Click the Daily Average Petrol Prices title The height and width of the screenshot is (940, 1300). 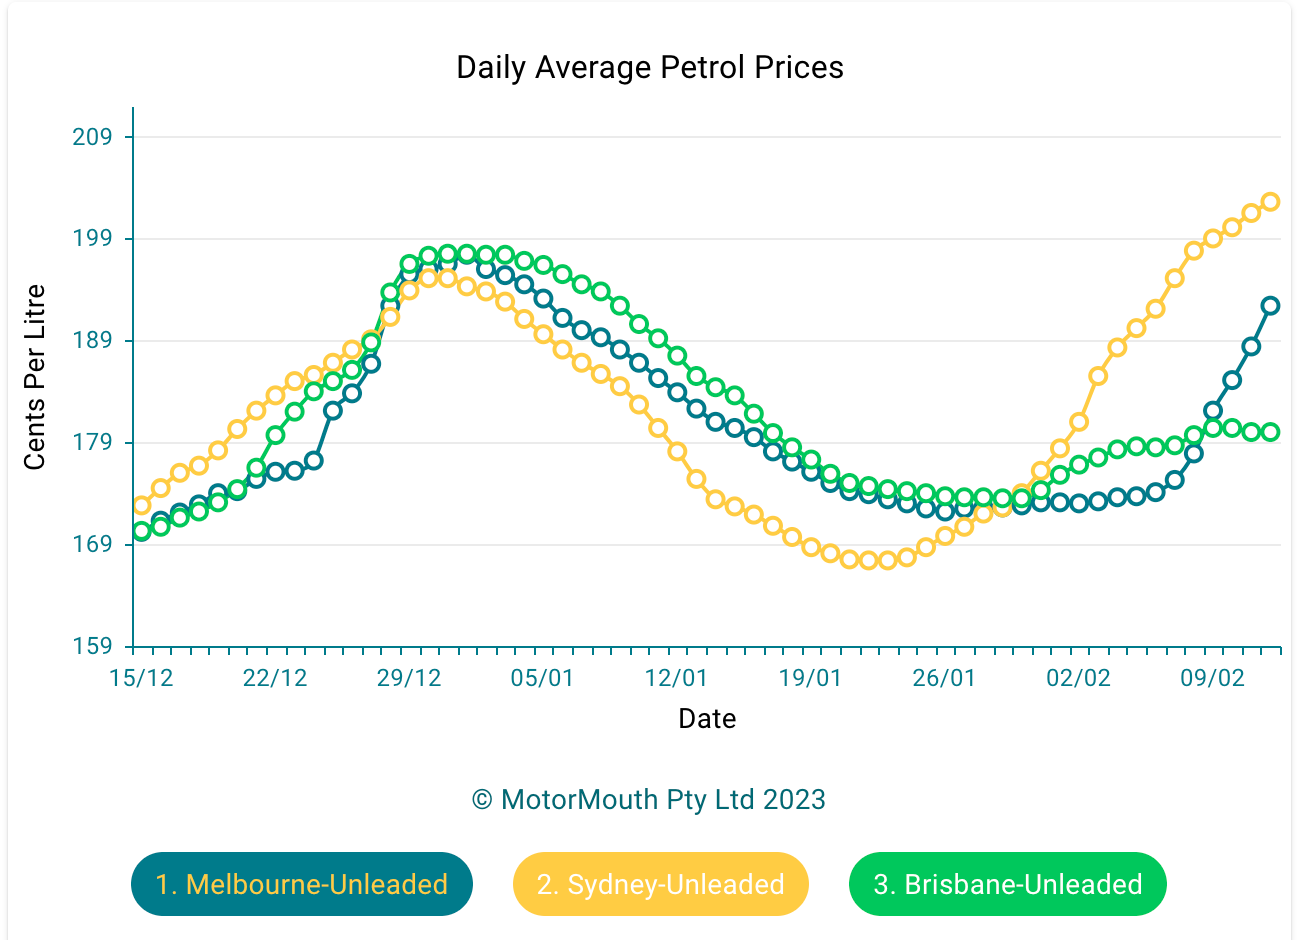[x=650, y=67]
